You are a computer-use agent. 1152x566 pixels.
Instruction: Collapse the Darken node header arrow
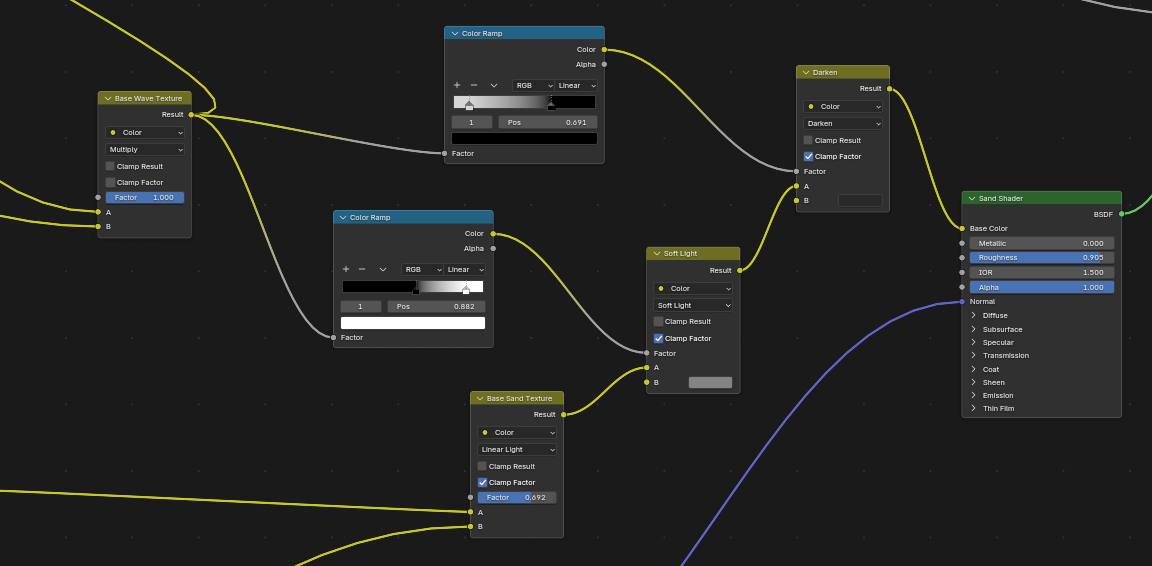pos(806,73)
